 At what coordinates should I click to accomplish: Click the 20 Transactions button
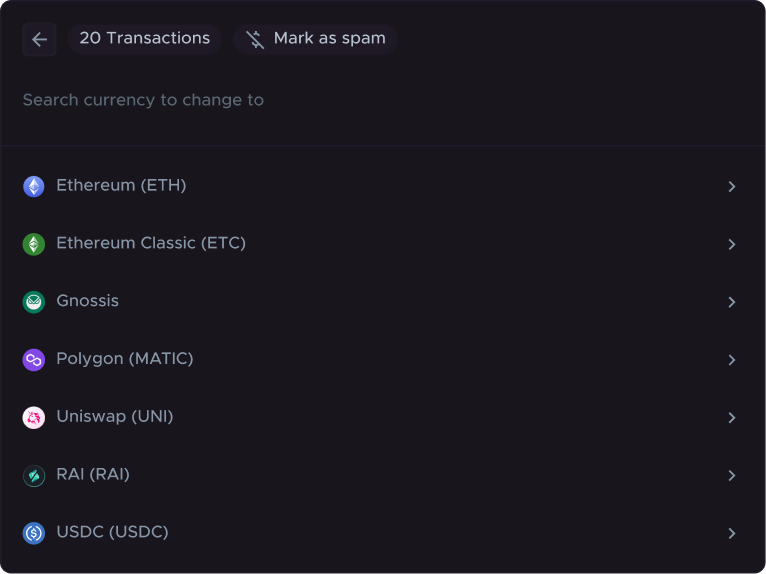tap(145, 39)
